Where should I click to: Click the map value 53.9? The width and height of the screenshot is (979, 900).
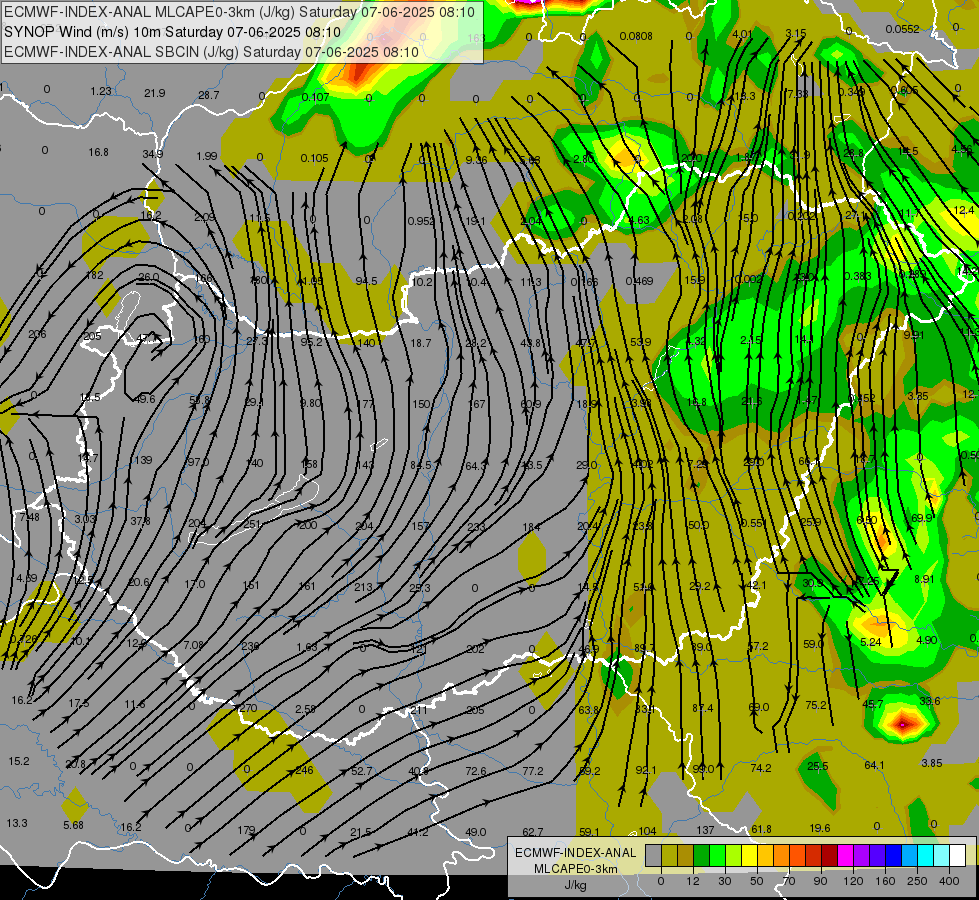[641, 342]
